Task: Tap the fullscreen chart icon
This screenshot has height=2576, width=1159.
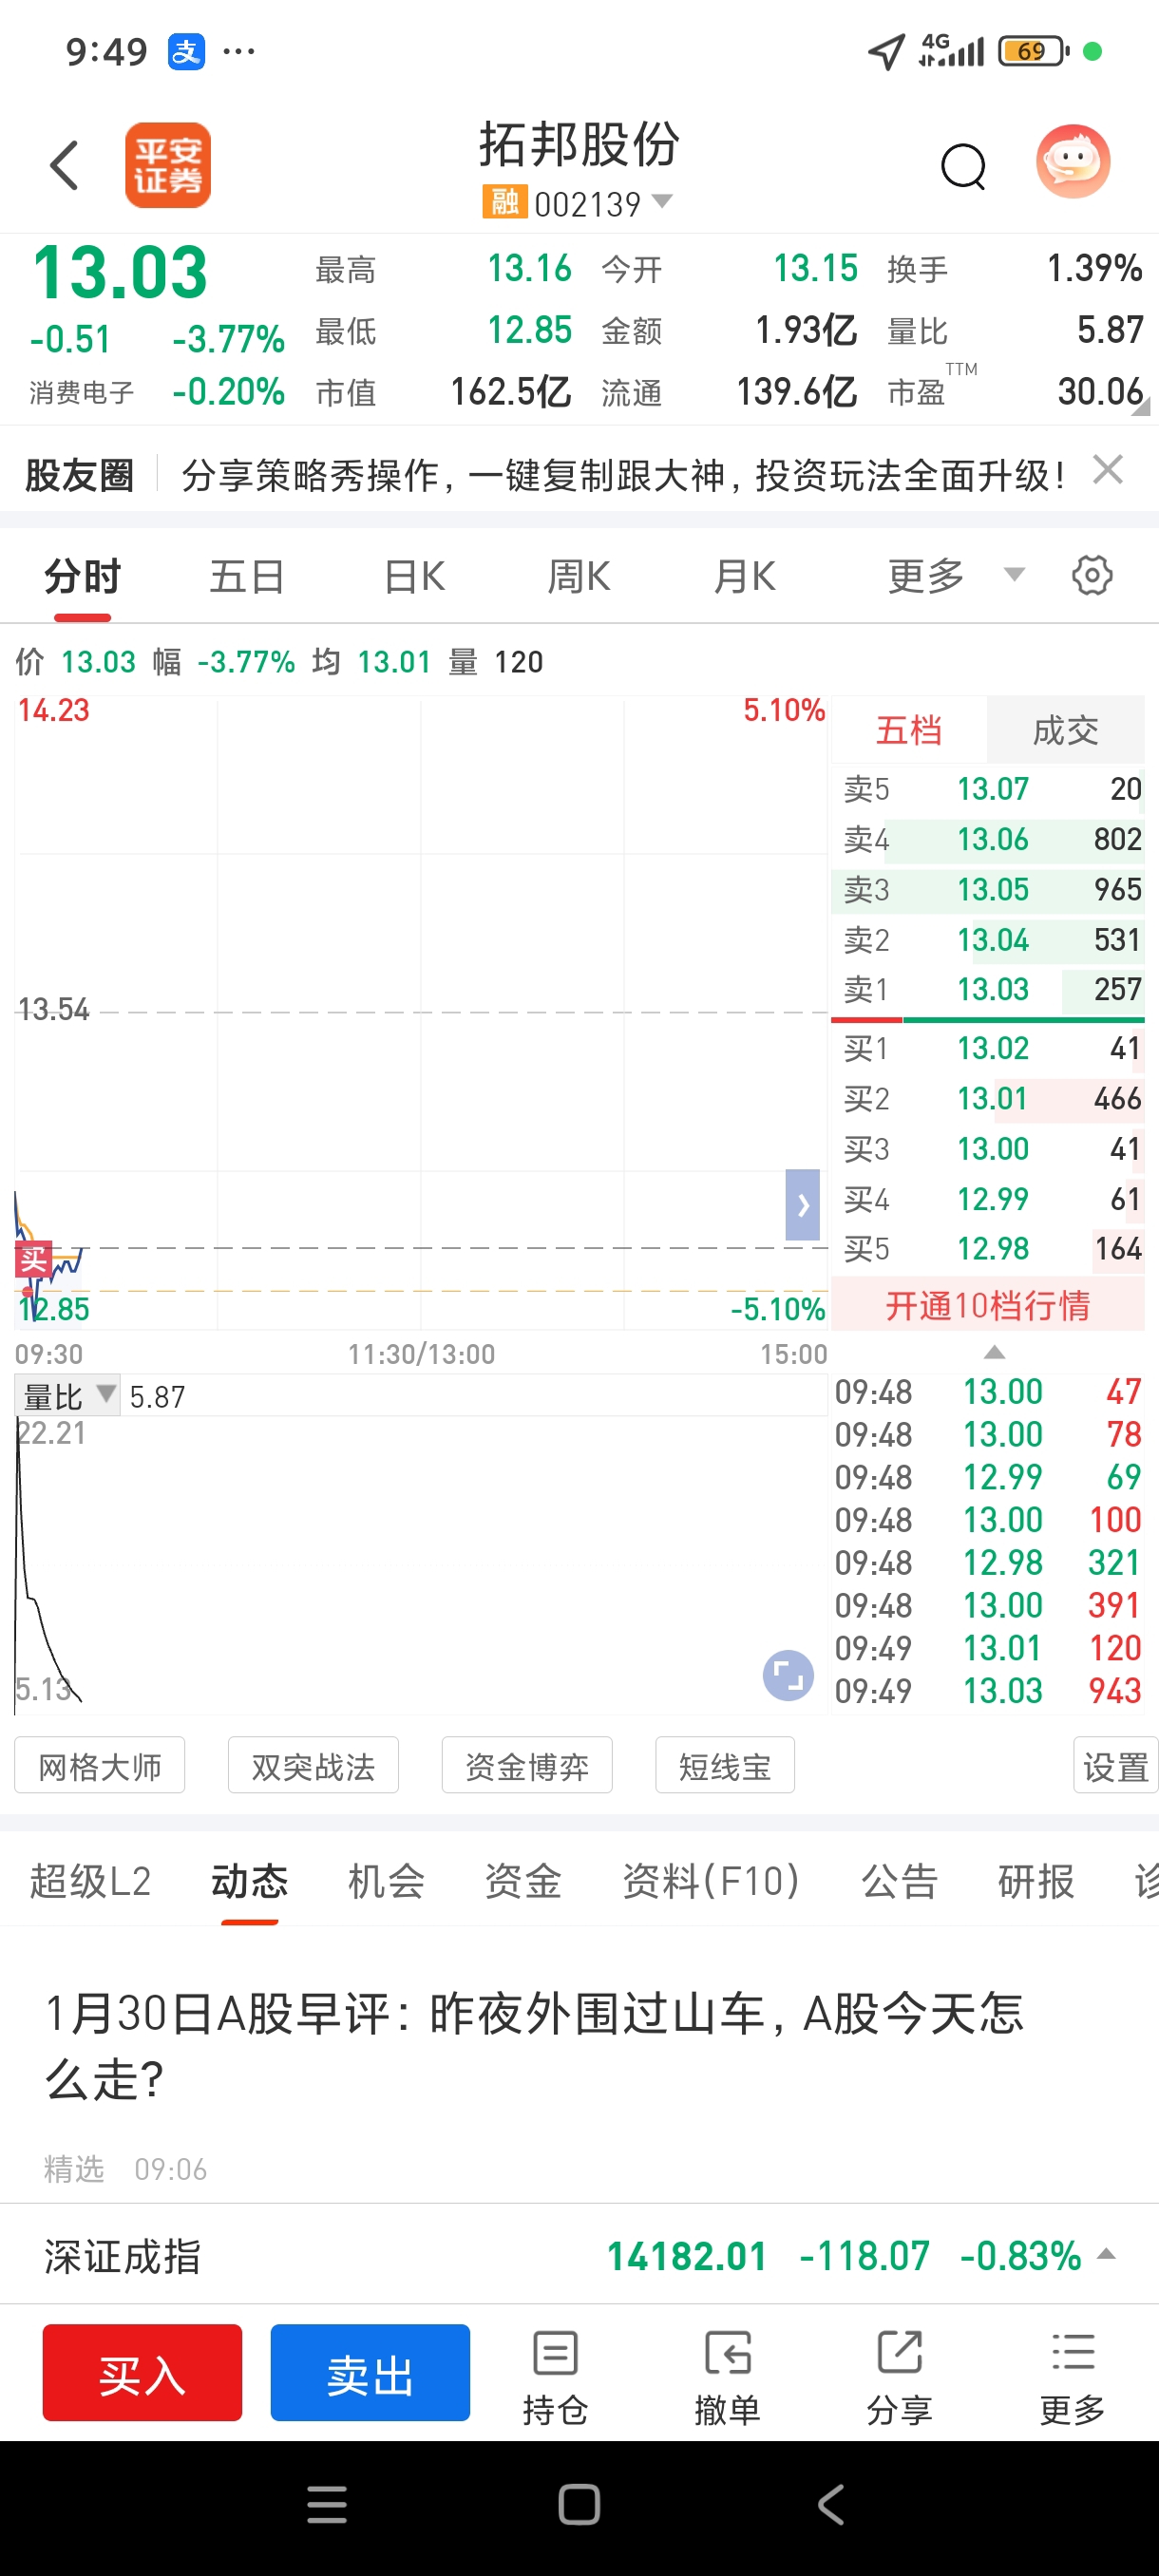Action: click(788, 1675)
